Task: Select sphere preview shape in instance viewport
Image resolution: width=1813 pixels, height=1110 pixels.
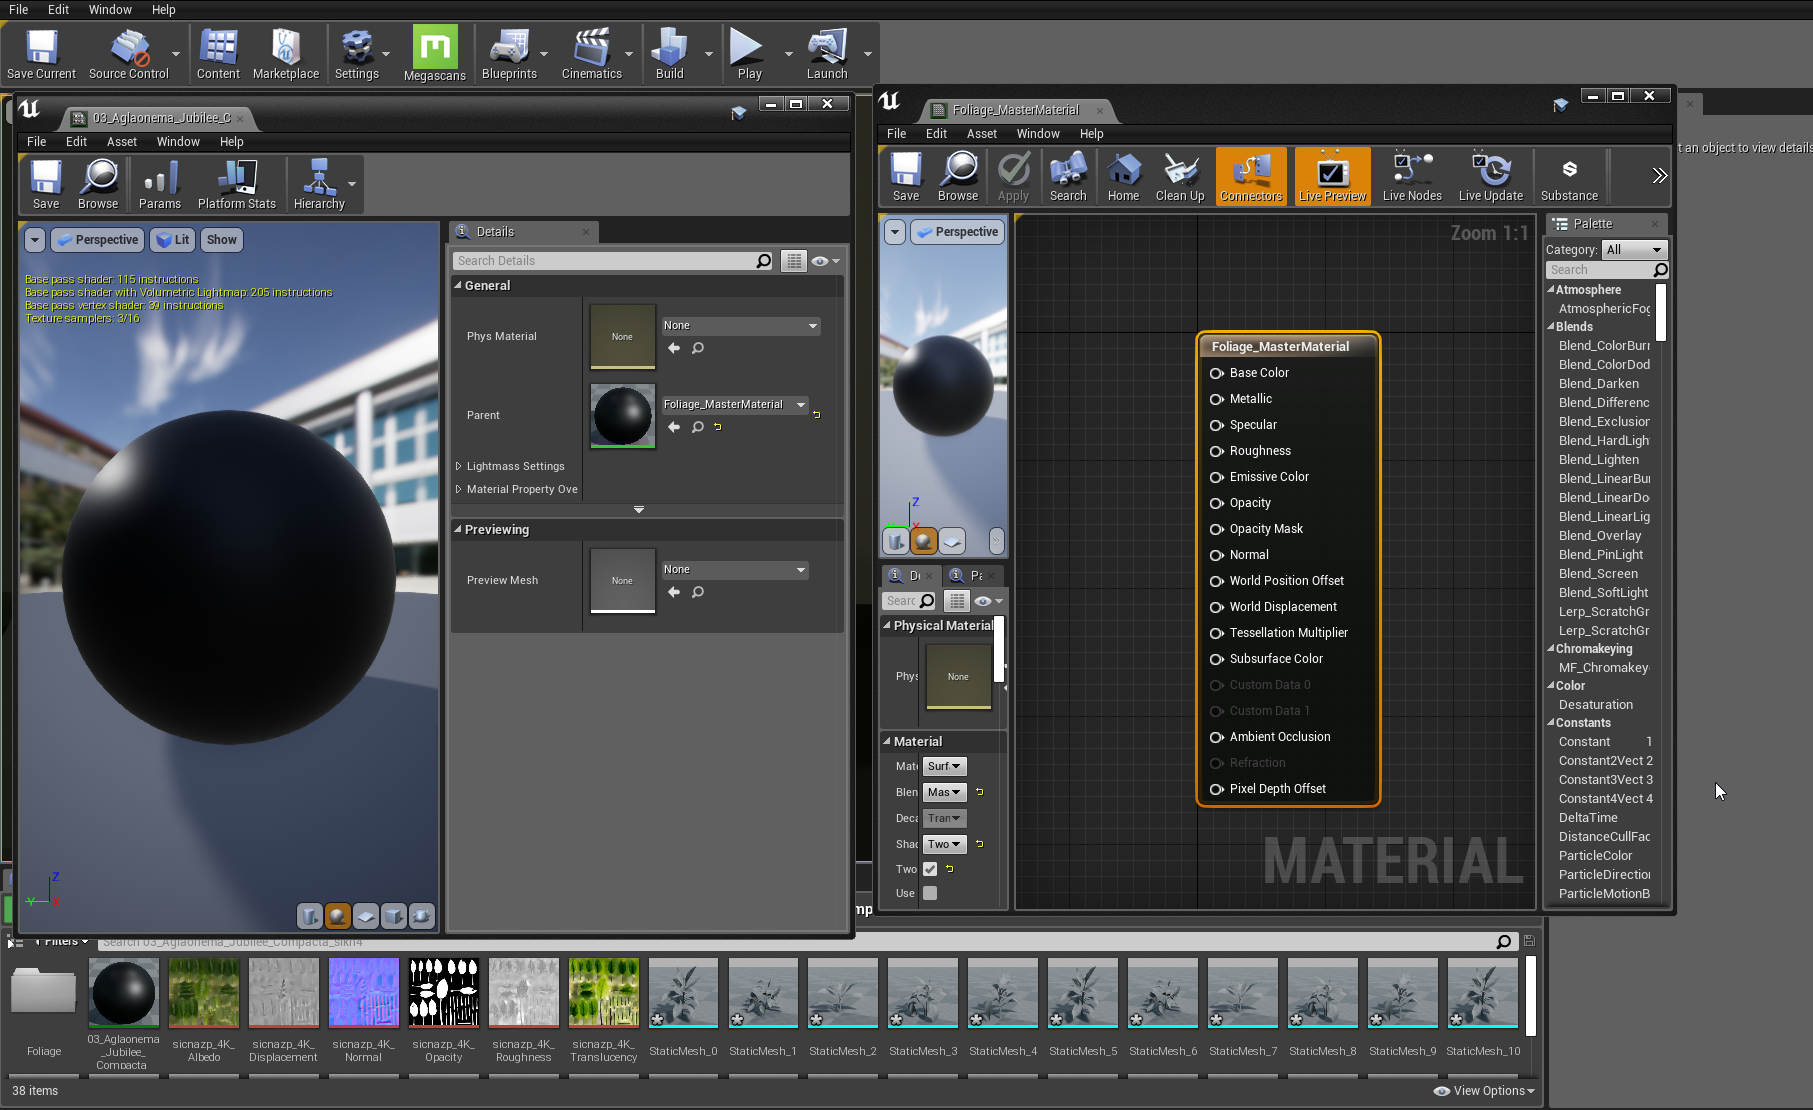Action: 338,915
